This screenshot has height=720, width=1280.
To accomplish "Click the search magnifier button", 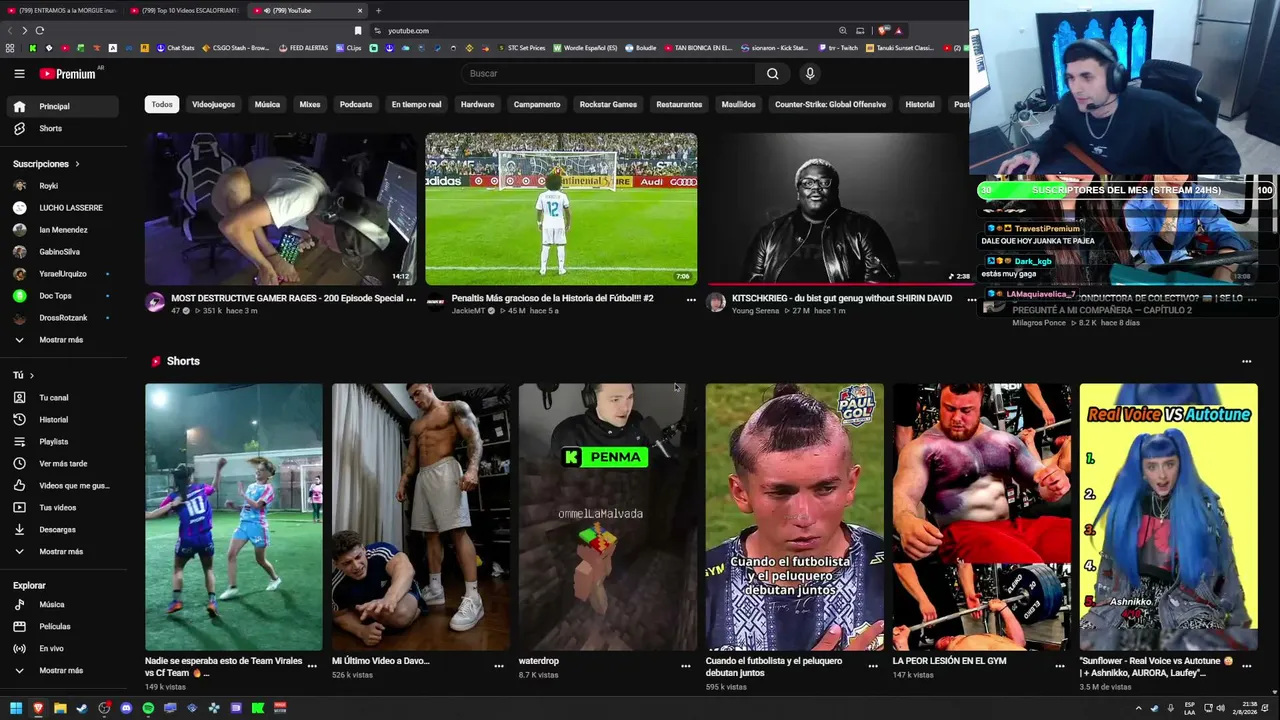I will [772, 73].
